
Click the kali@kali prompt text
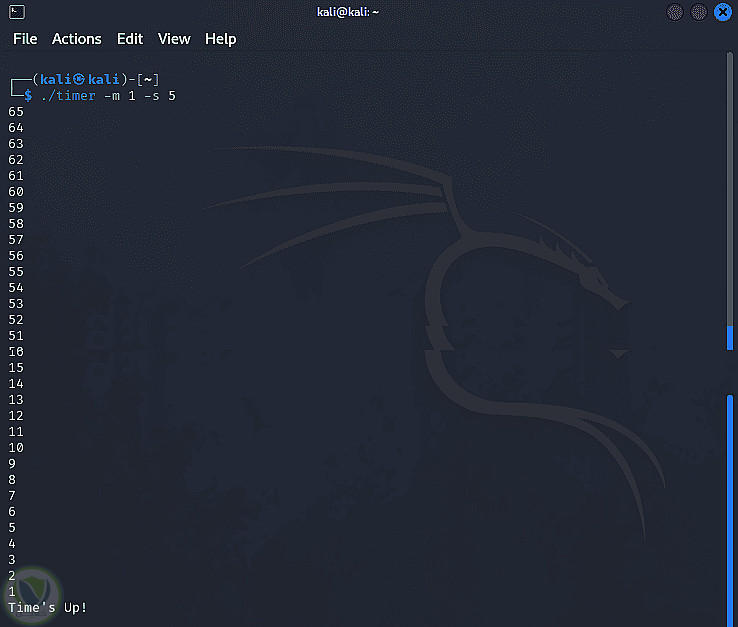click(x=80, y=79)
